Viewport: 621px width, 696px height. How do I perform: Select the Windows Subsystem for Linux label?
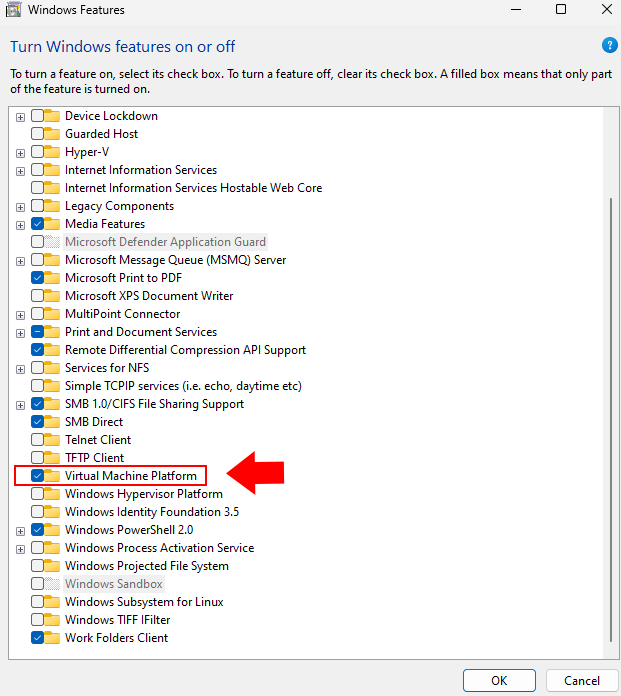coord(144,602)
